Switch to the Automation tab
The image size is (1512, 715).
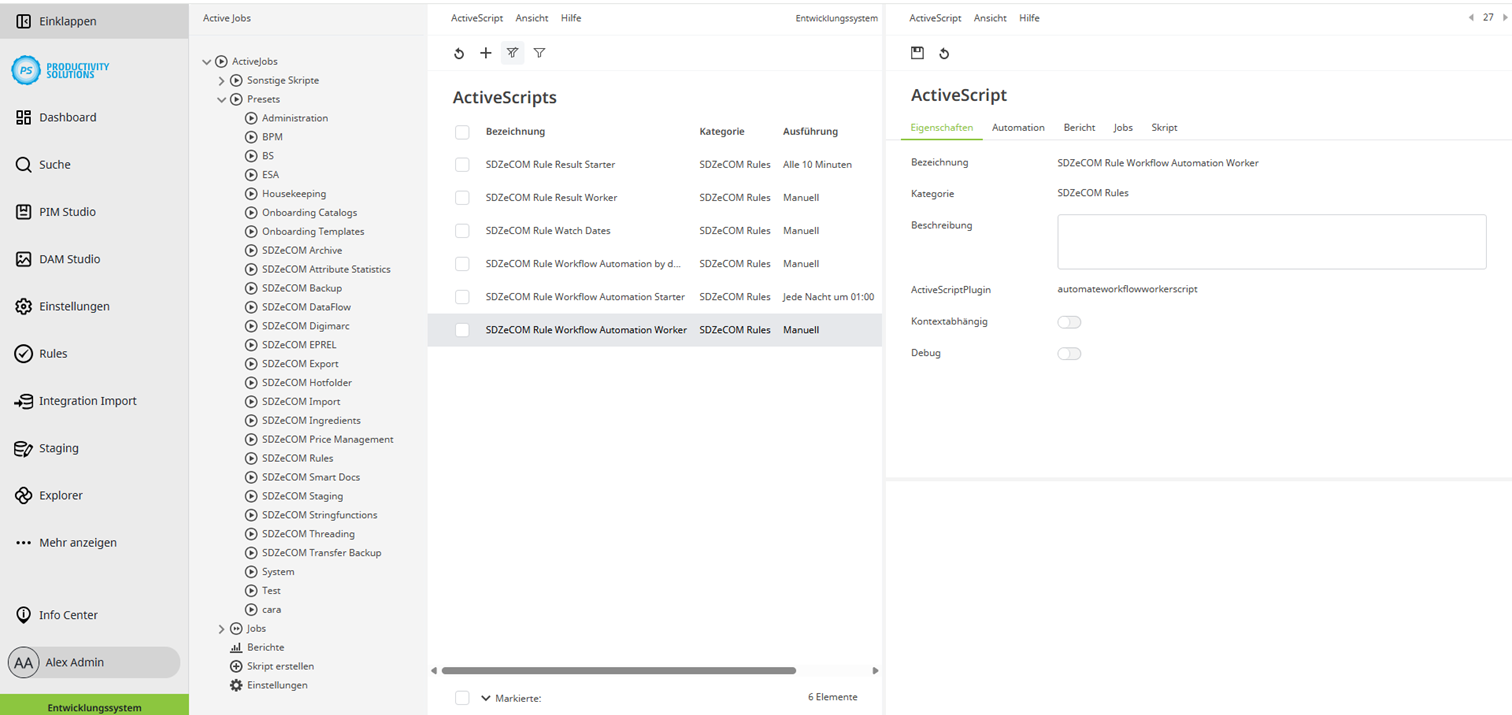point(1018,127)
